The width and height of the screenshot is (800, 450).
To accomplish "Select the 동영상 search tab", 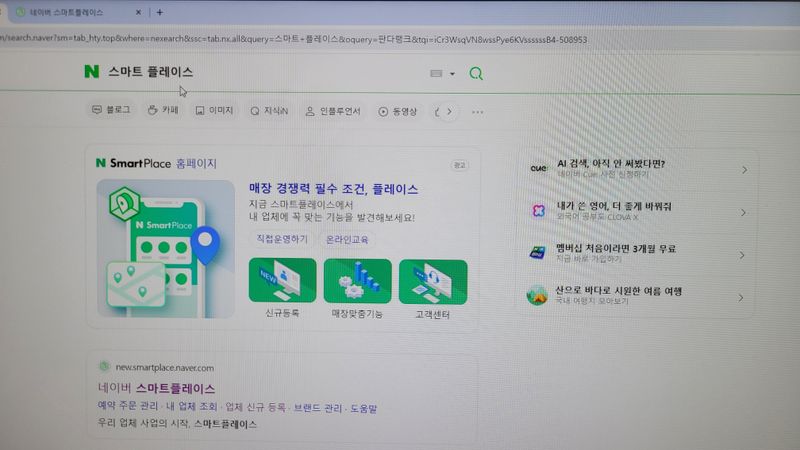I will pyautogui.click(x=397, y=112).
